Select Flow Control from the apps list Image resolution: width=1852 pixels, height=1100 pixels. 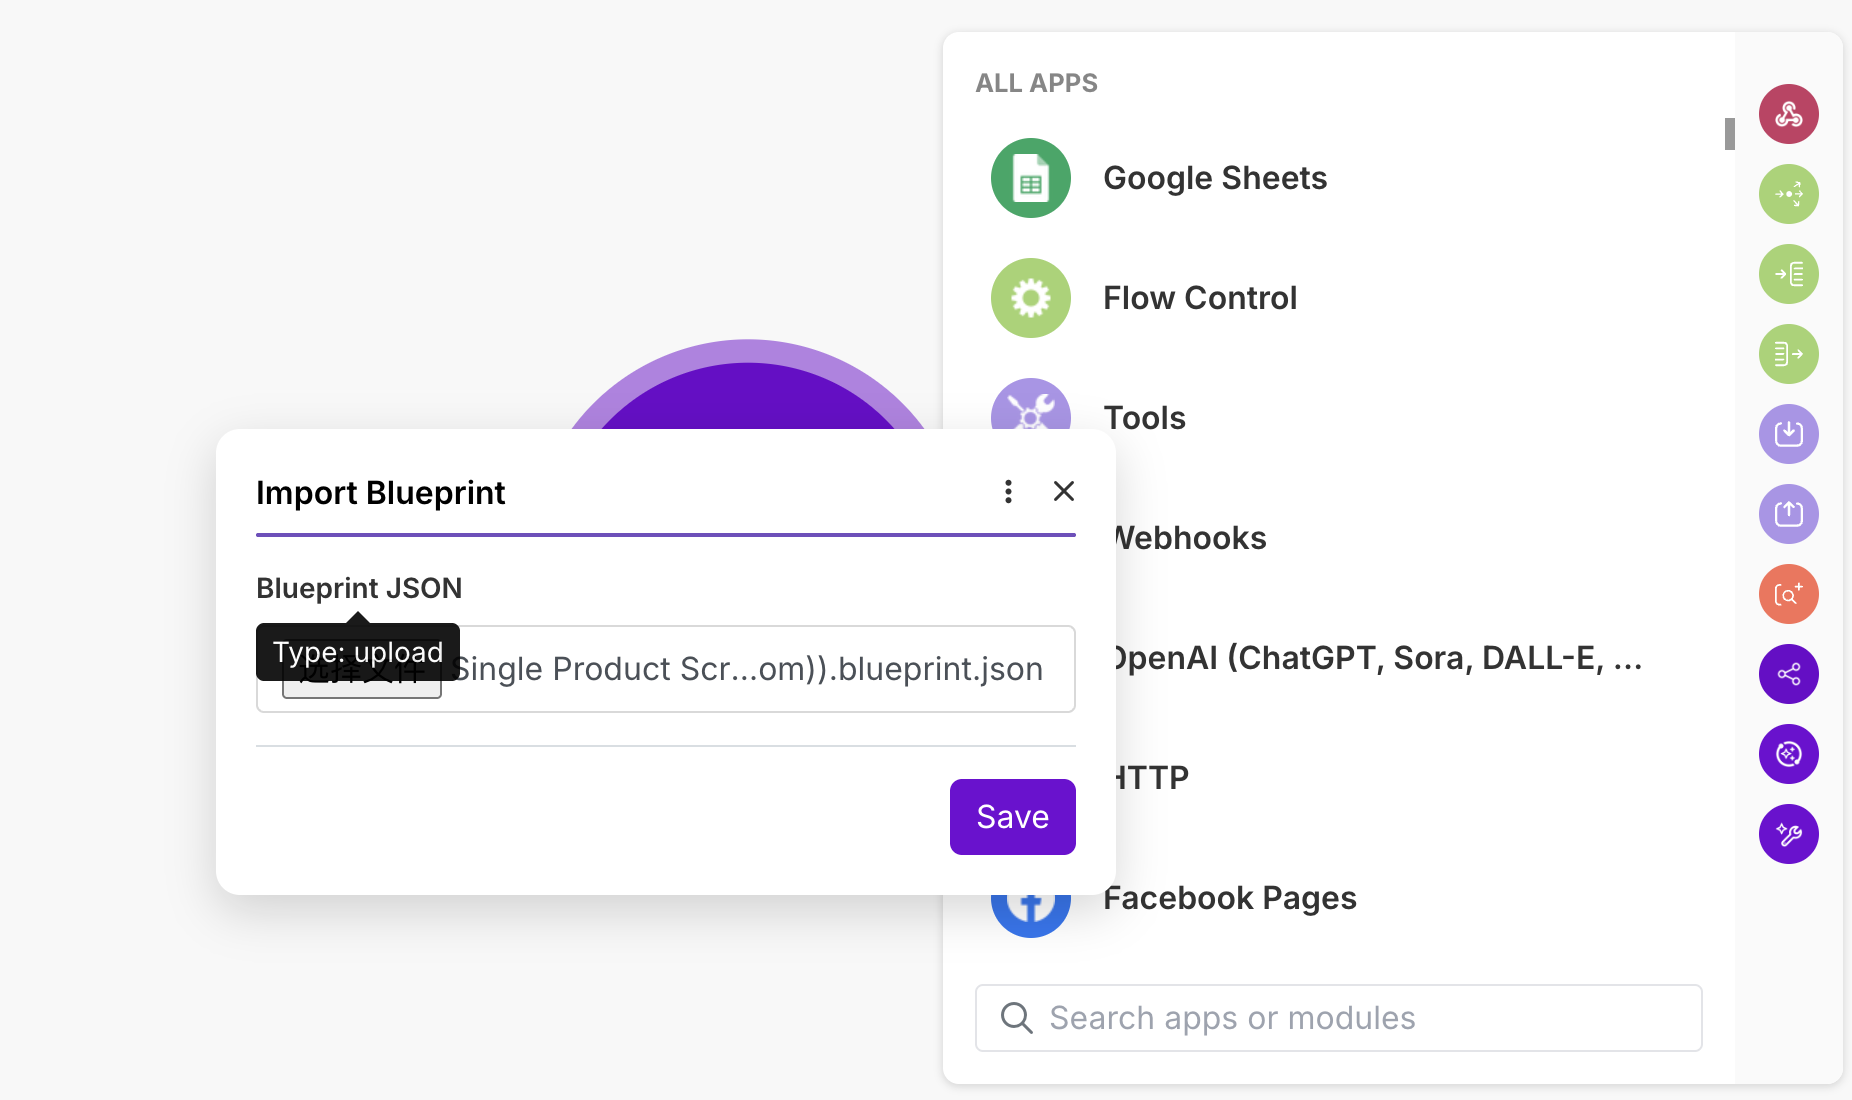[1199, 298]
